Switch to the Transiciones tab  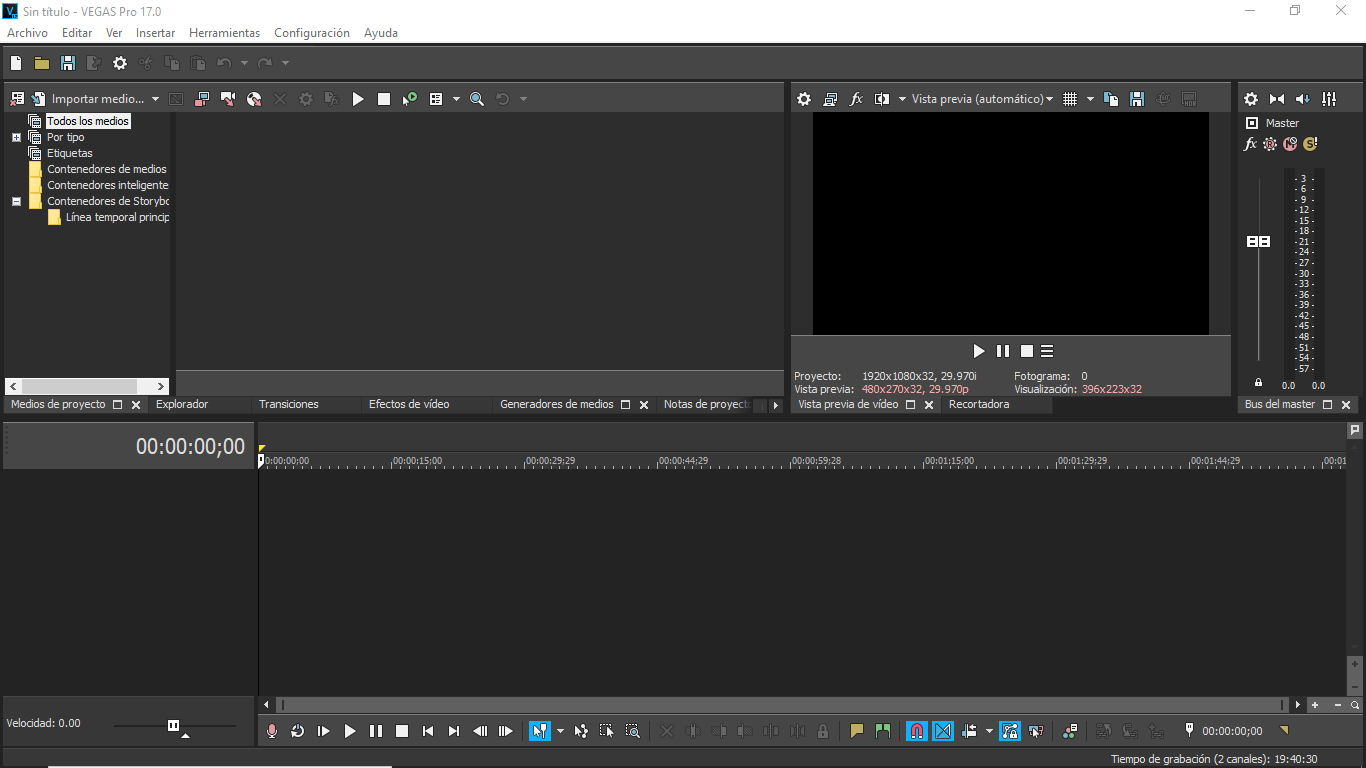[289, 404]
